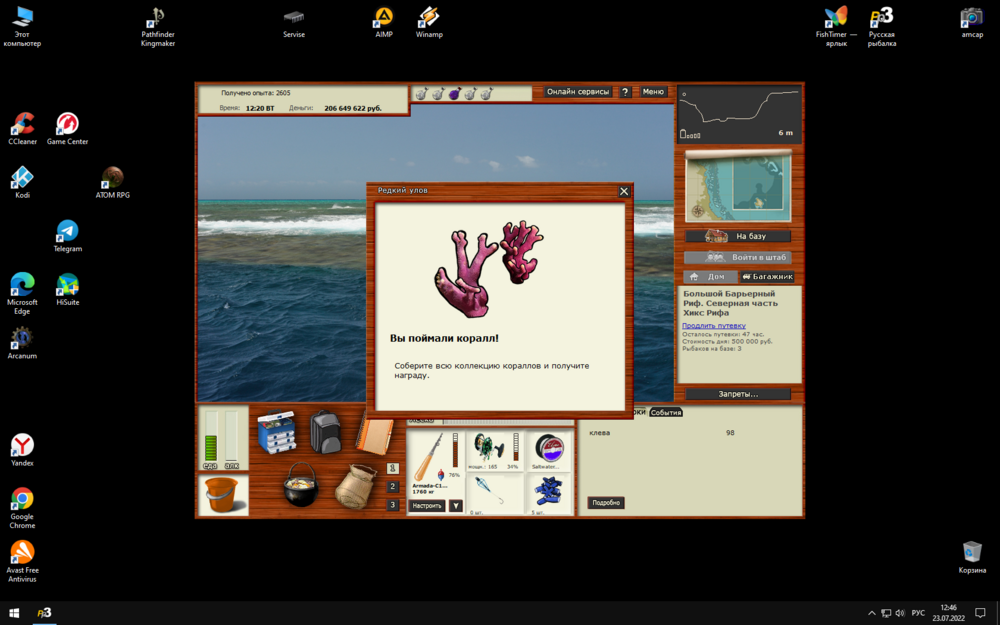1000x625 pixels.
Task: Click the reef map thumbnail
Action: coord(738,186)
